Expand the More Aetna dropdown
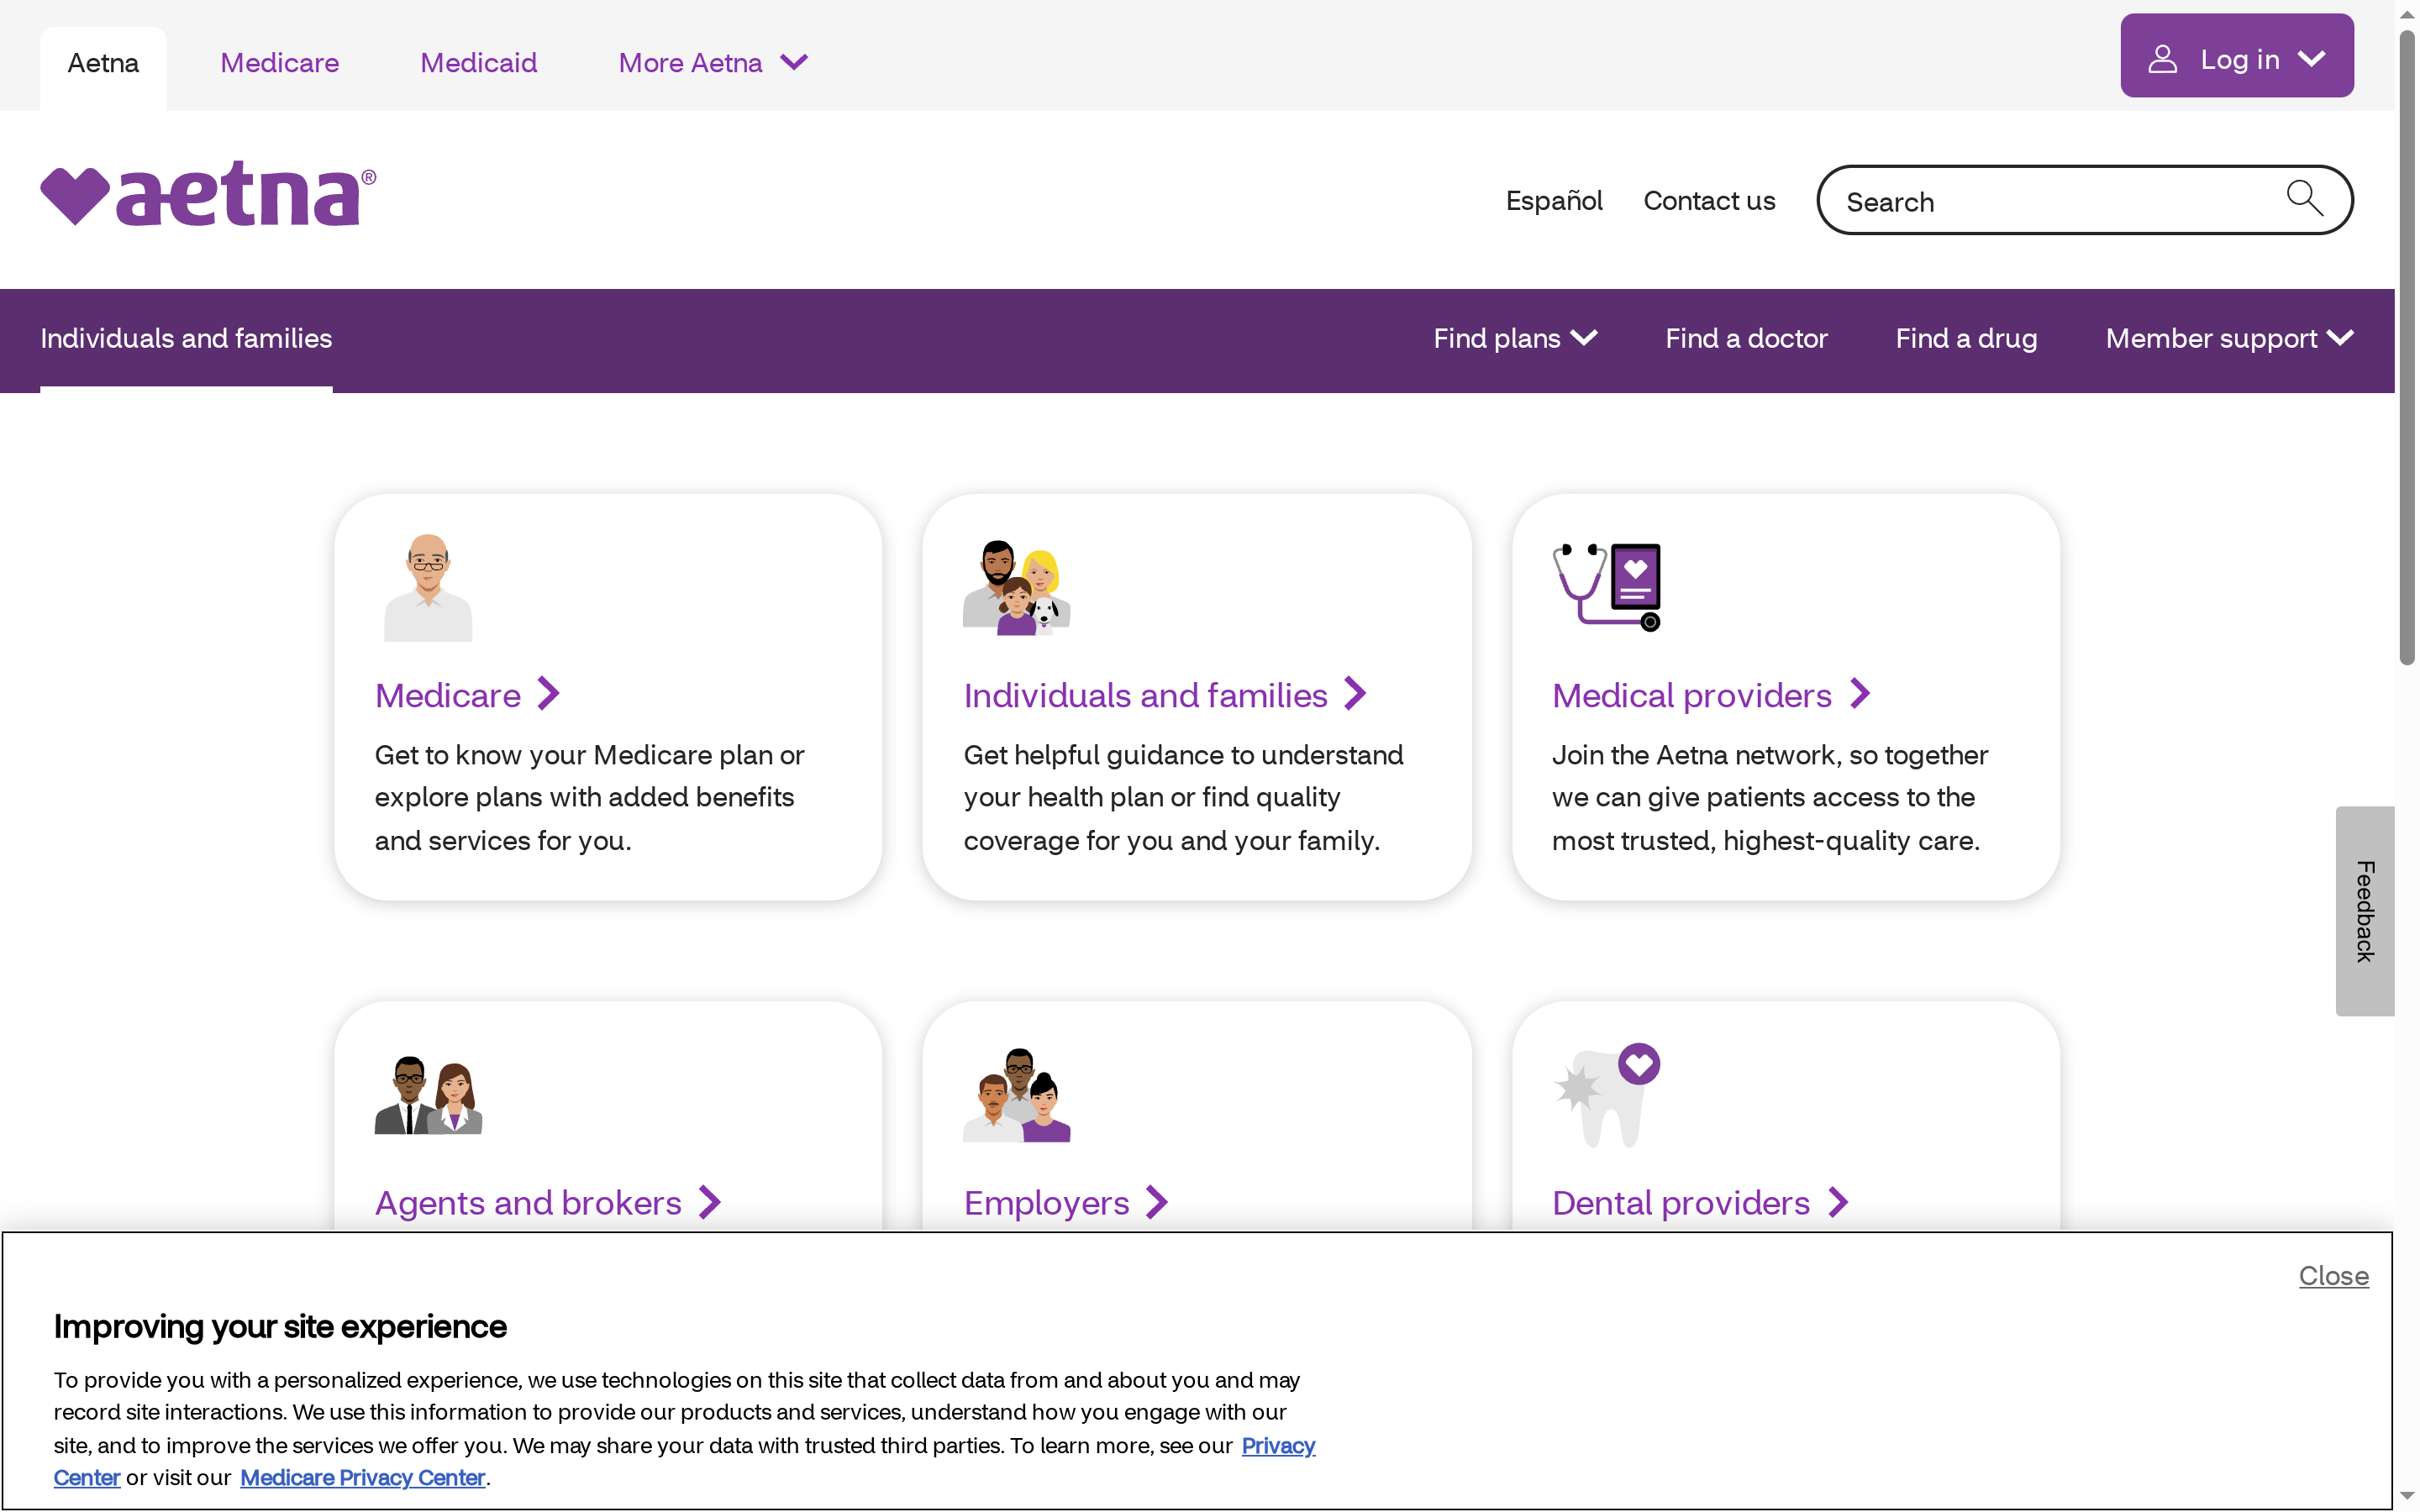The image size is (2420, 1512). coord(713,63)
